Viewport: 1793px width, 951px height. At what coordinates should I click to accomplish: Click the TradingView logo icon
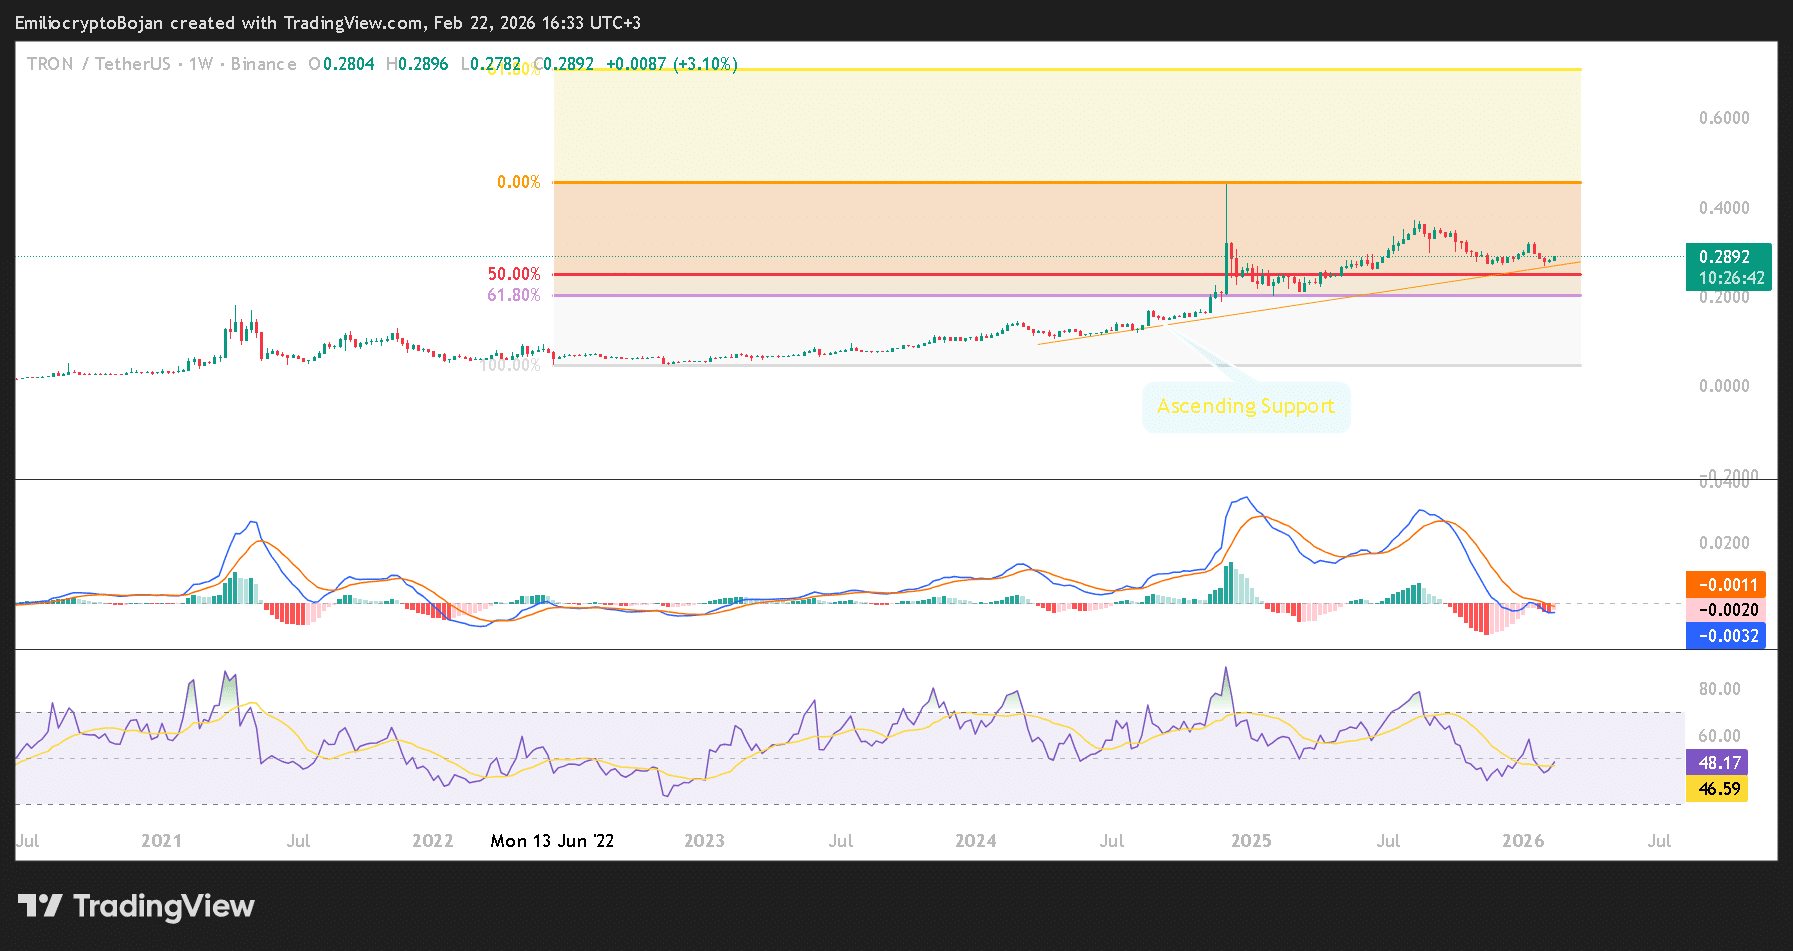point(40,906)
